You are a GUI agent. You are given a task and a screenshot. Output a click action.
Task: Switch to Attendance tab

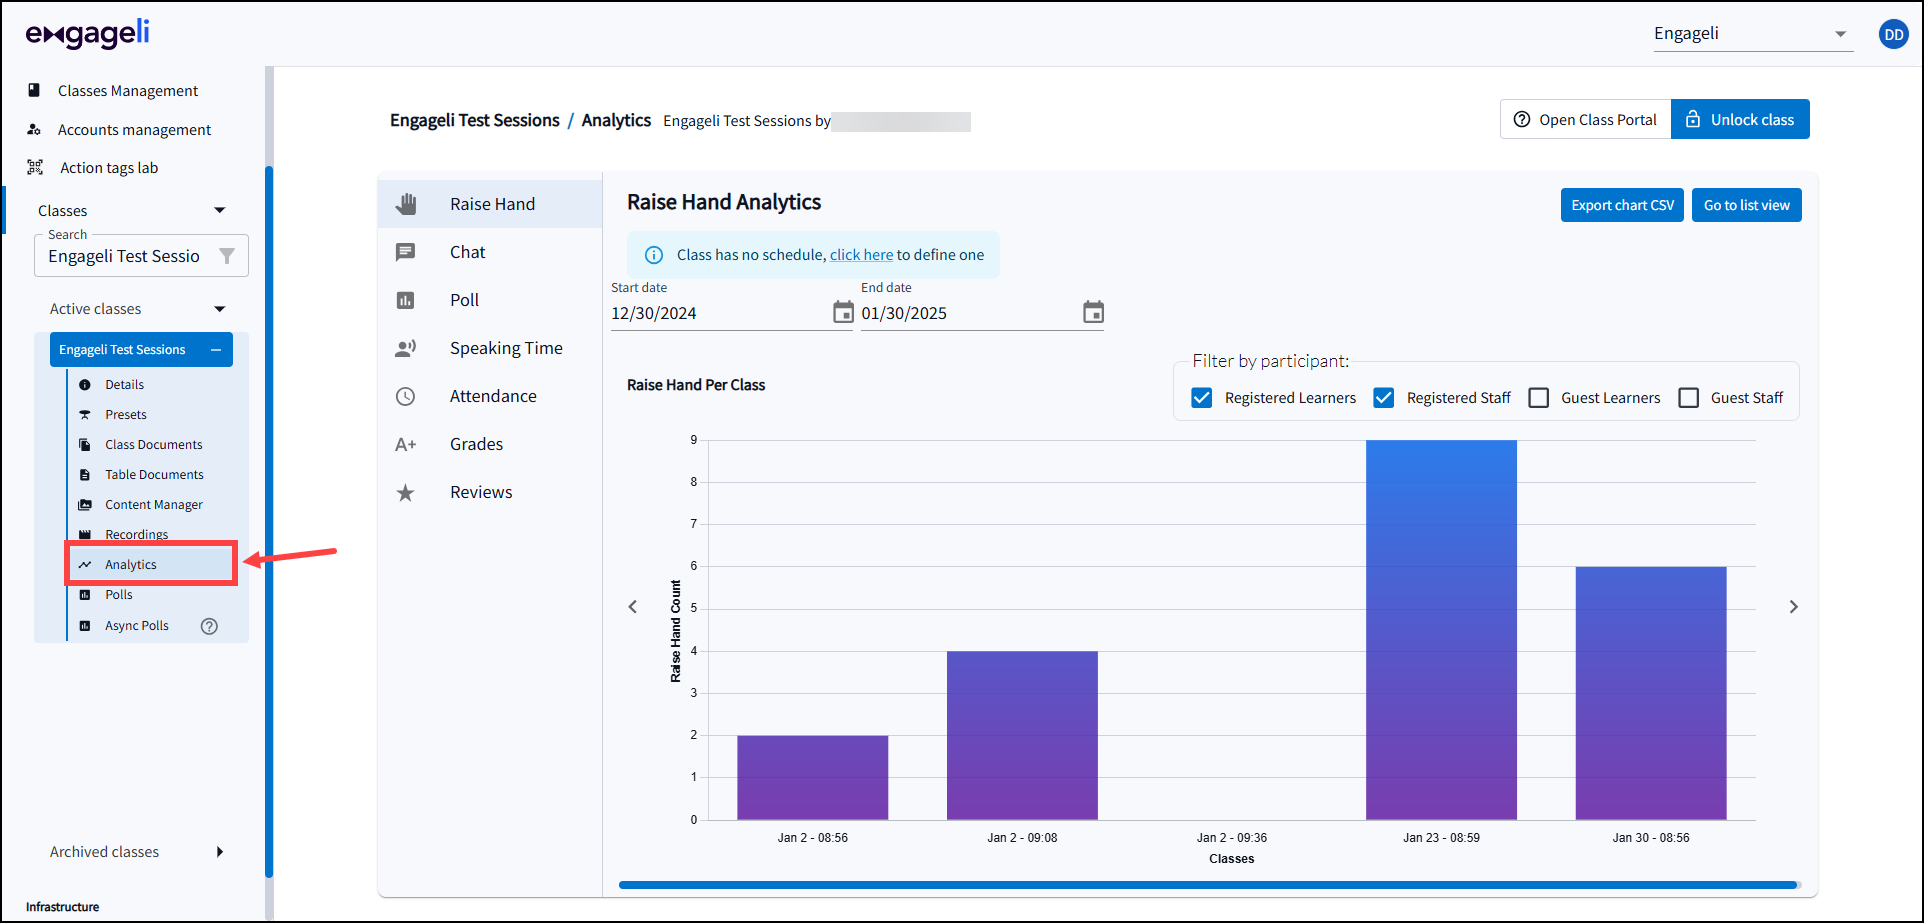[x=490, y=396]
